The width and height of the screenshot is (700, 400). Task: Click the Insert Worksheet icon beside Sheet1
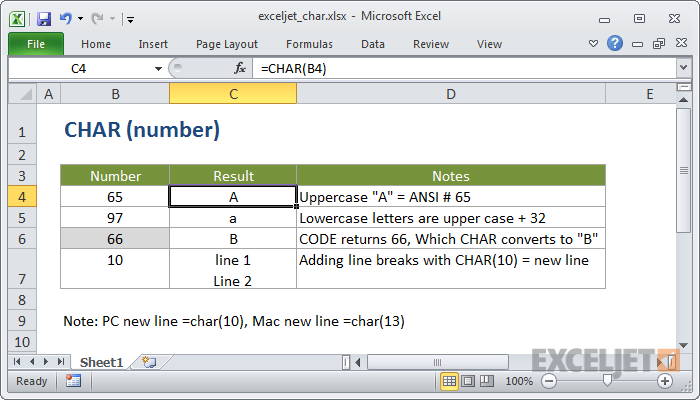[149, 361]
